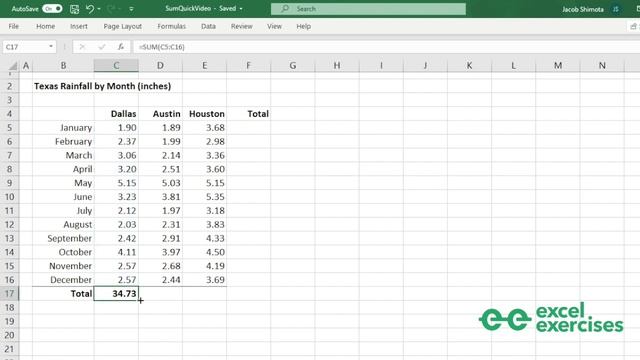
Task: Click the Houston value 5.35
Action: [204, 197]
